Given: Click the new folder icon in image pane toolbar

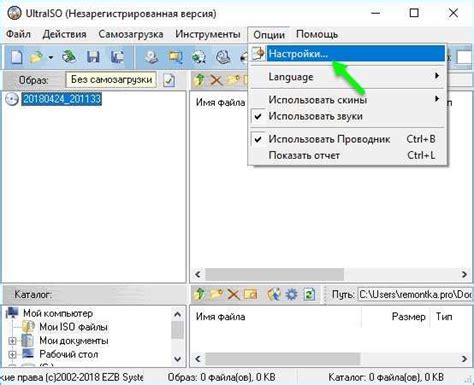Looking at the screenshot, I should click(x=233, y=80).
